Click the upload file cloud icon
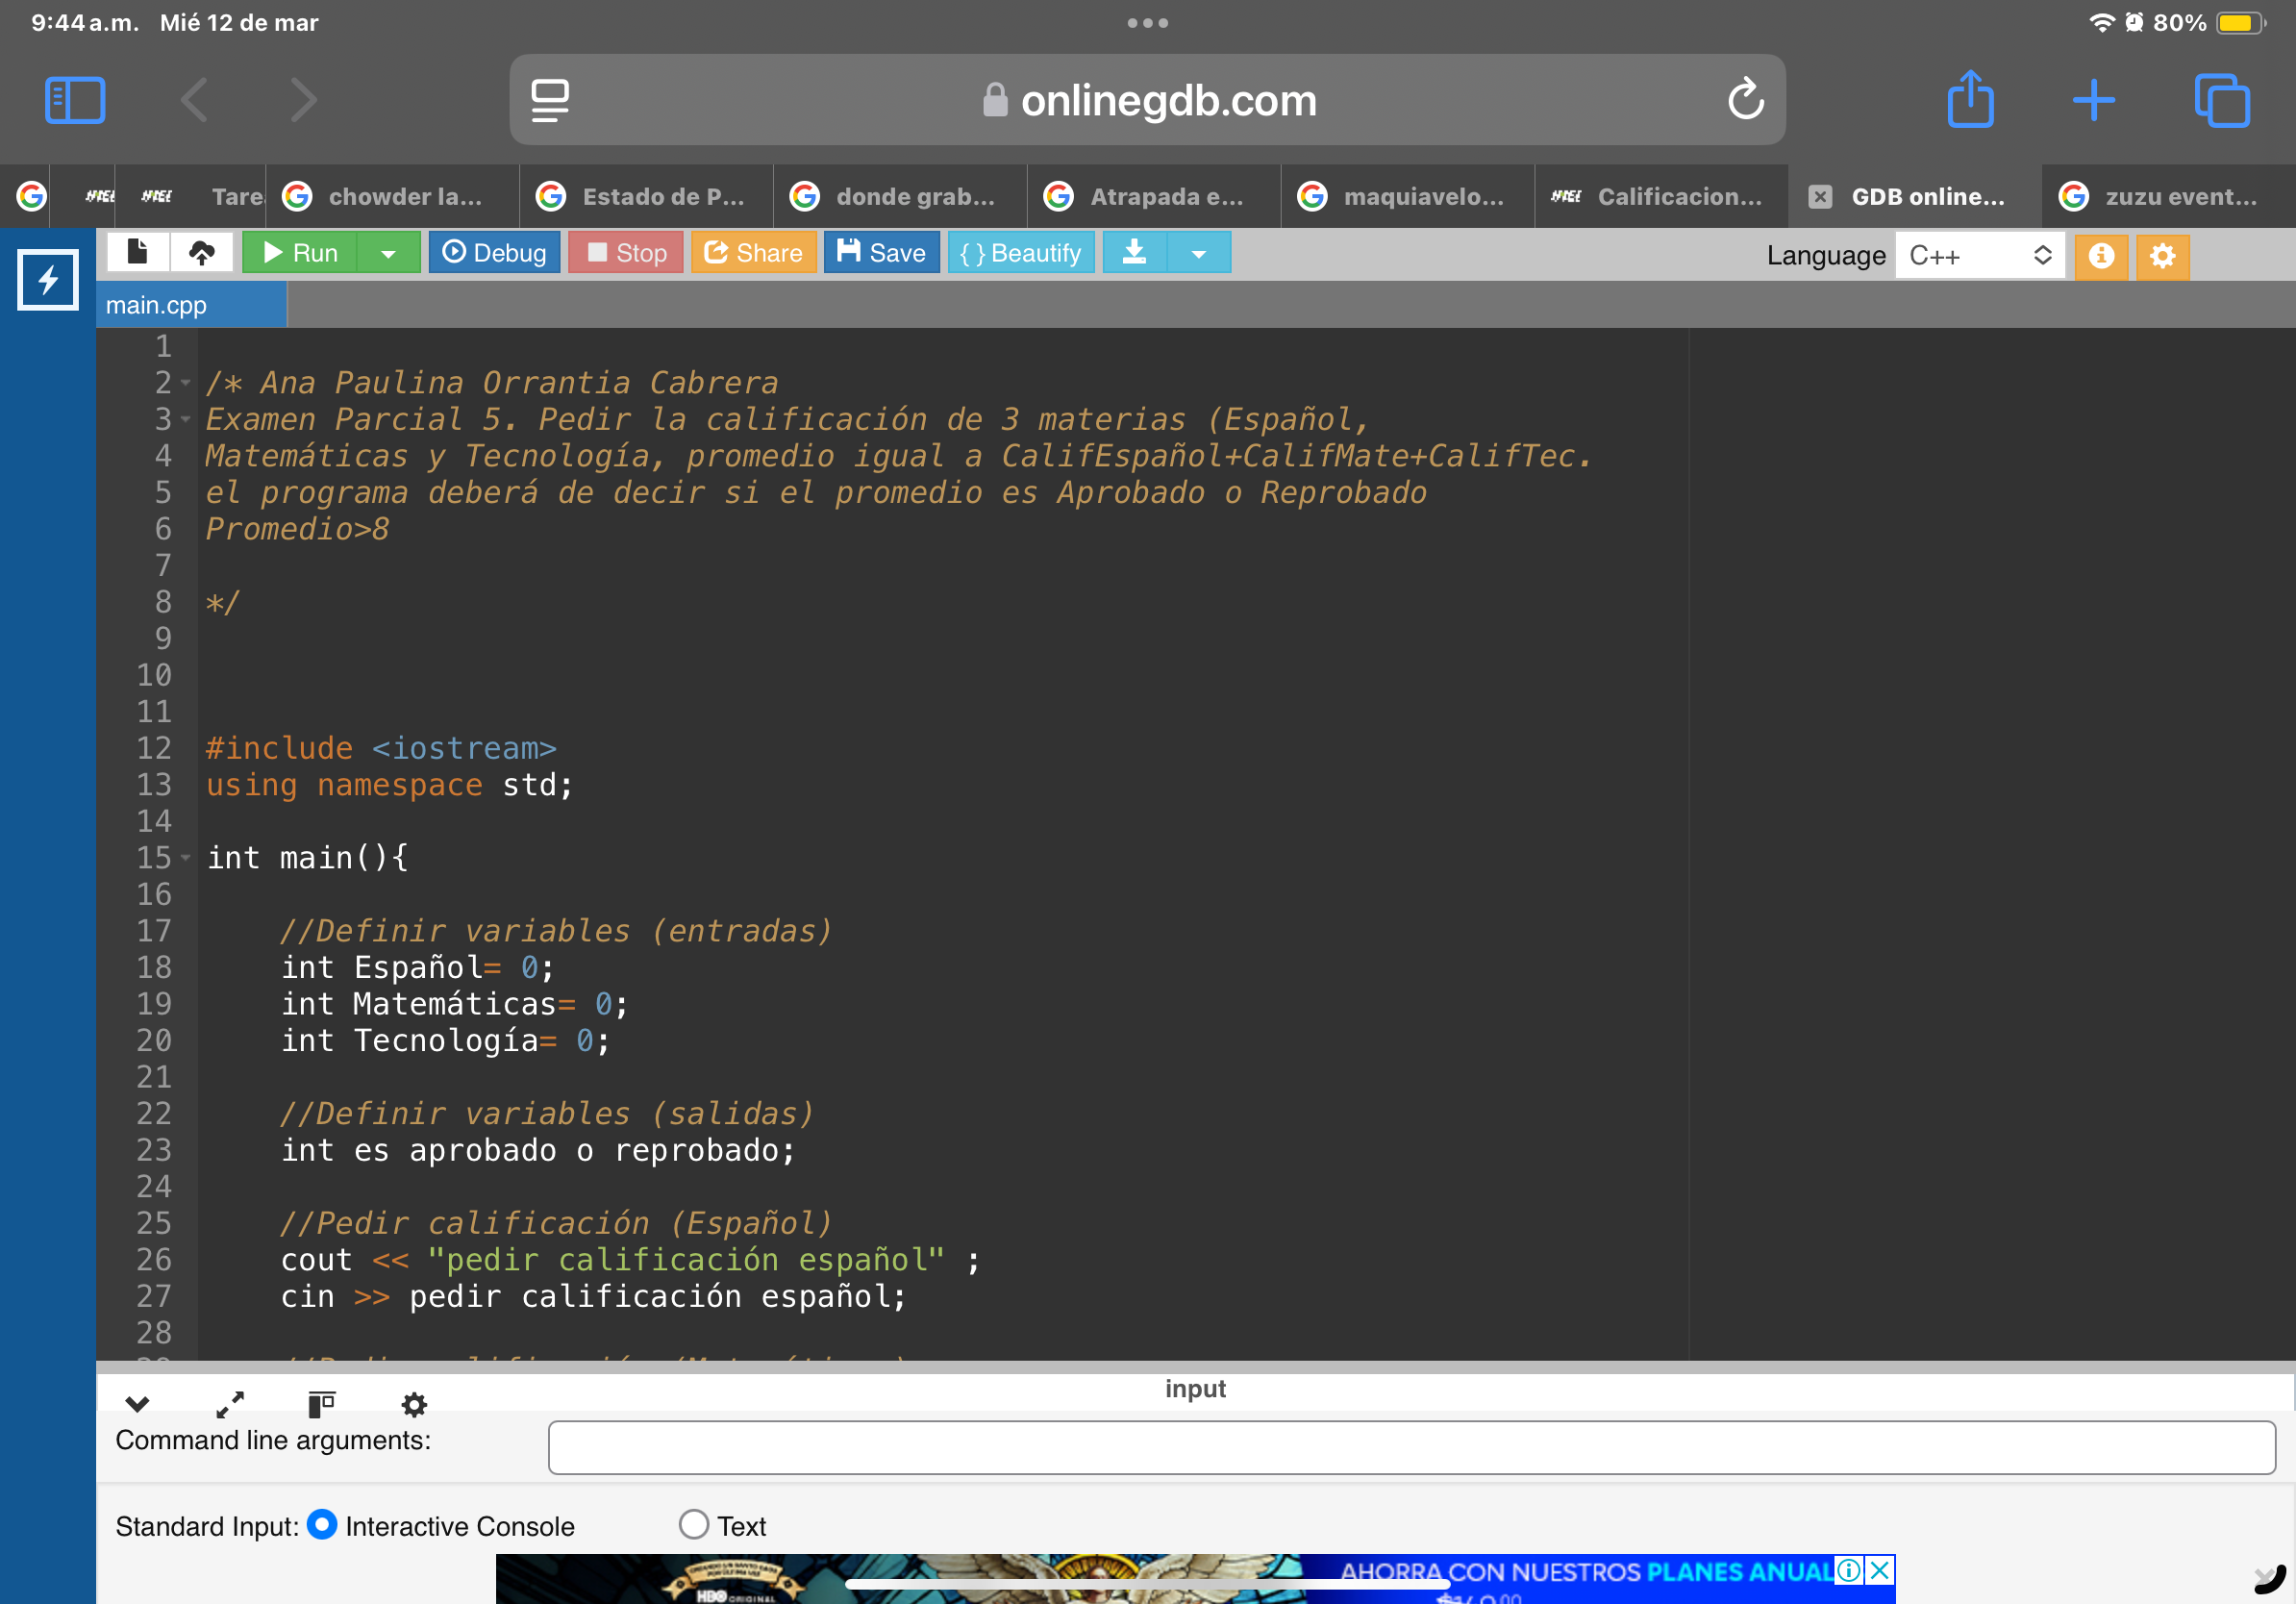This screenshot has height=1604, width=2296. 202,252
